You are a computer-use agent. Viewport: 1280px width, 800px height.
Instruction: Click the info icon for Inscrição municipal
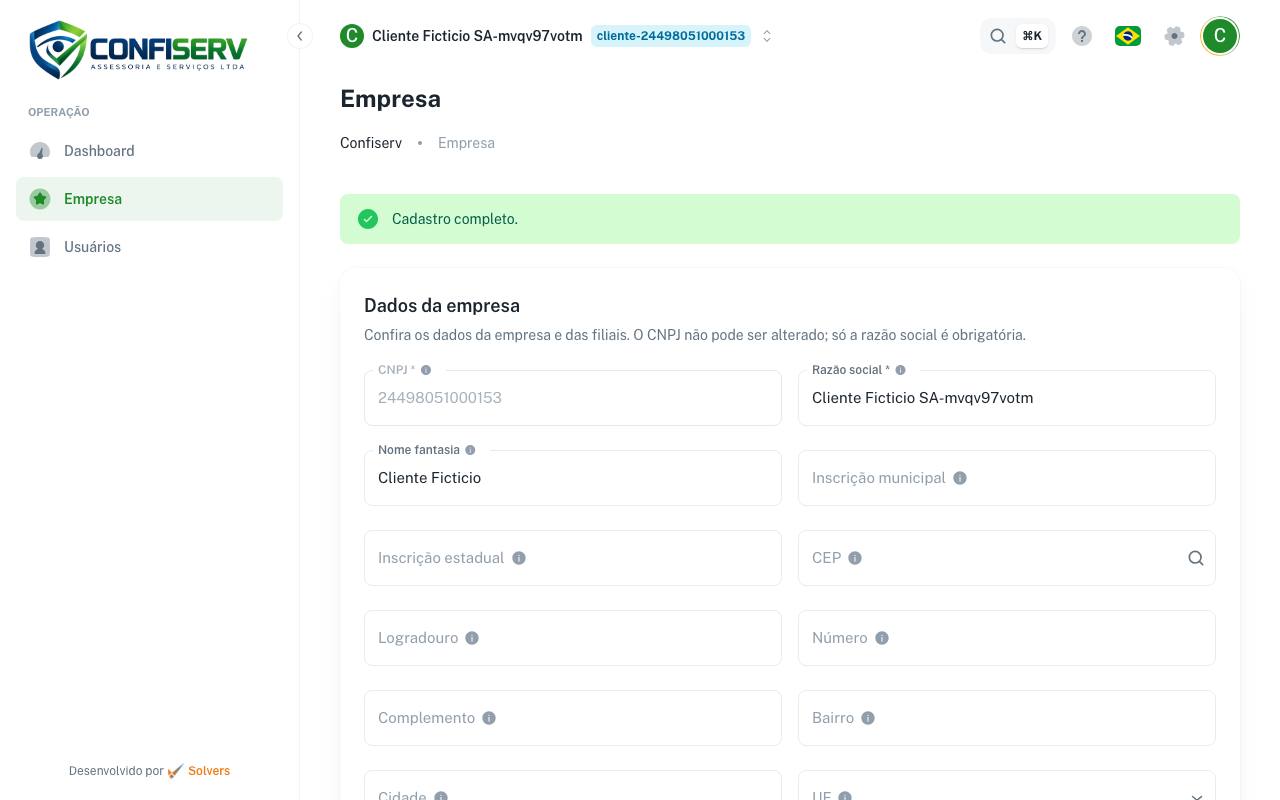(960, 478)
